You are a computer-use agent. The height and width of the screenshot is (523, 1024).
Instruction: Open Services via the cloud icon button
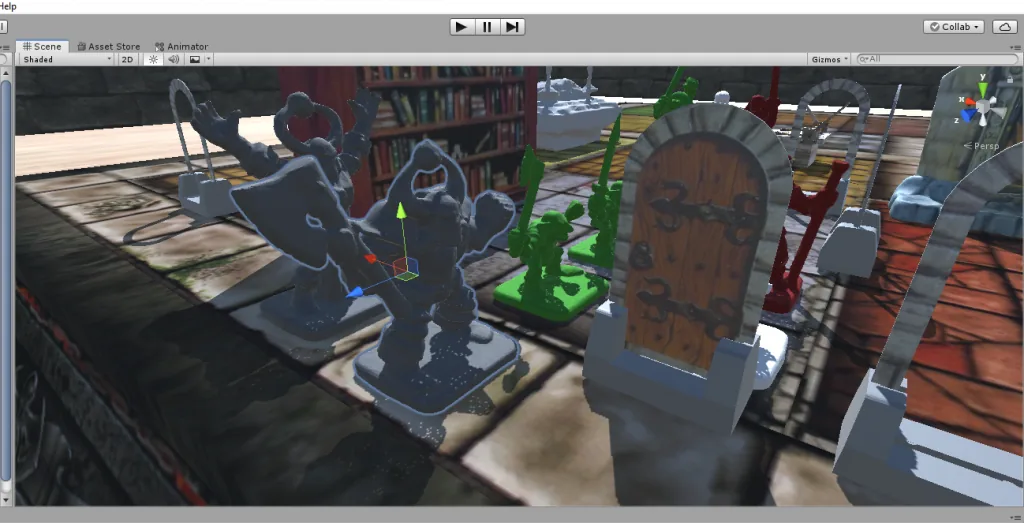tap(1004, 27)
